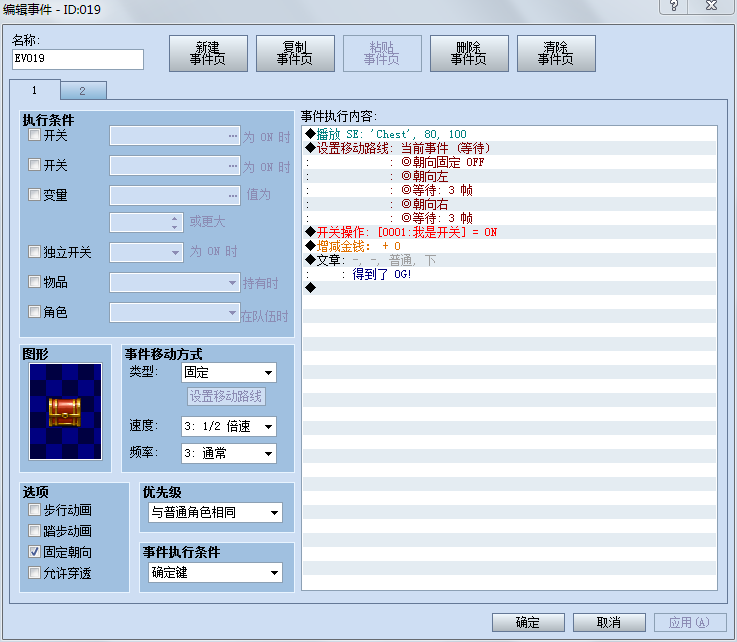Select the 文章 command line
Image resolution: width=737 pixels, height=642 pixels.
(x=510, y=260)
